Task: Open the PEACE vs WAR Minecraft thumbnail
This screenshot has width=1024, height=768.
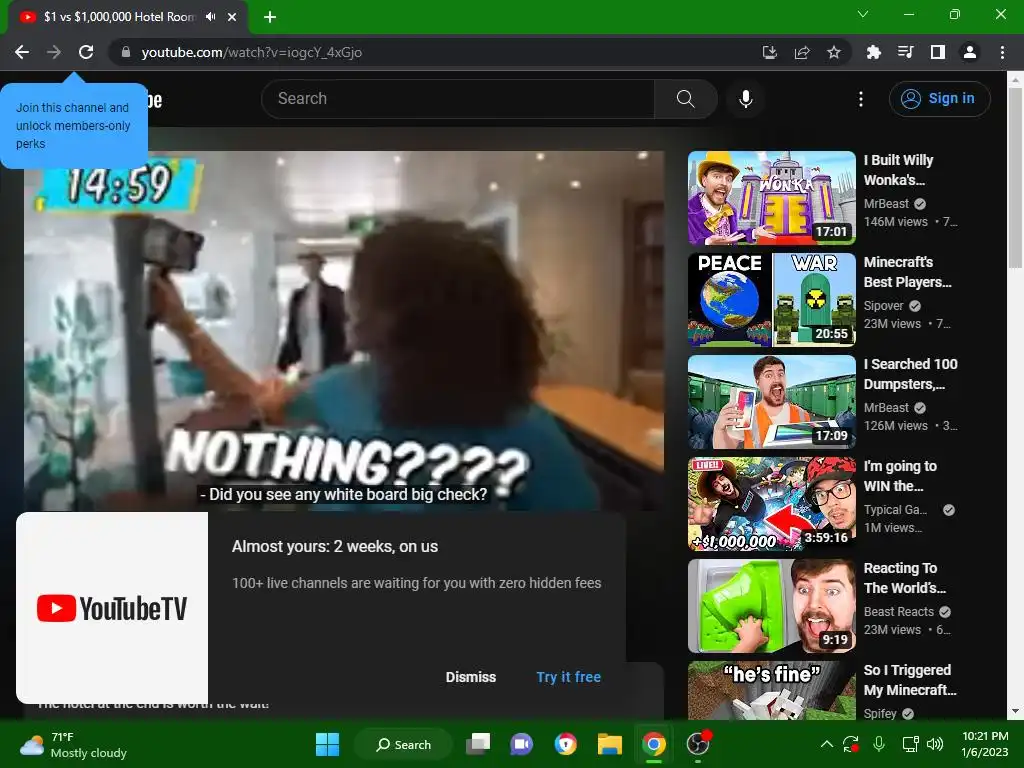Action: point(772,300)
